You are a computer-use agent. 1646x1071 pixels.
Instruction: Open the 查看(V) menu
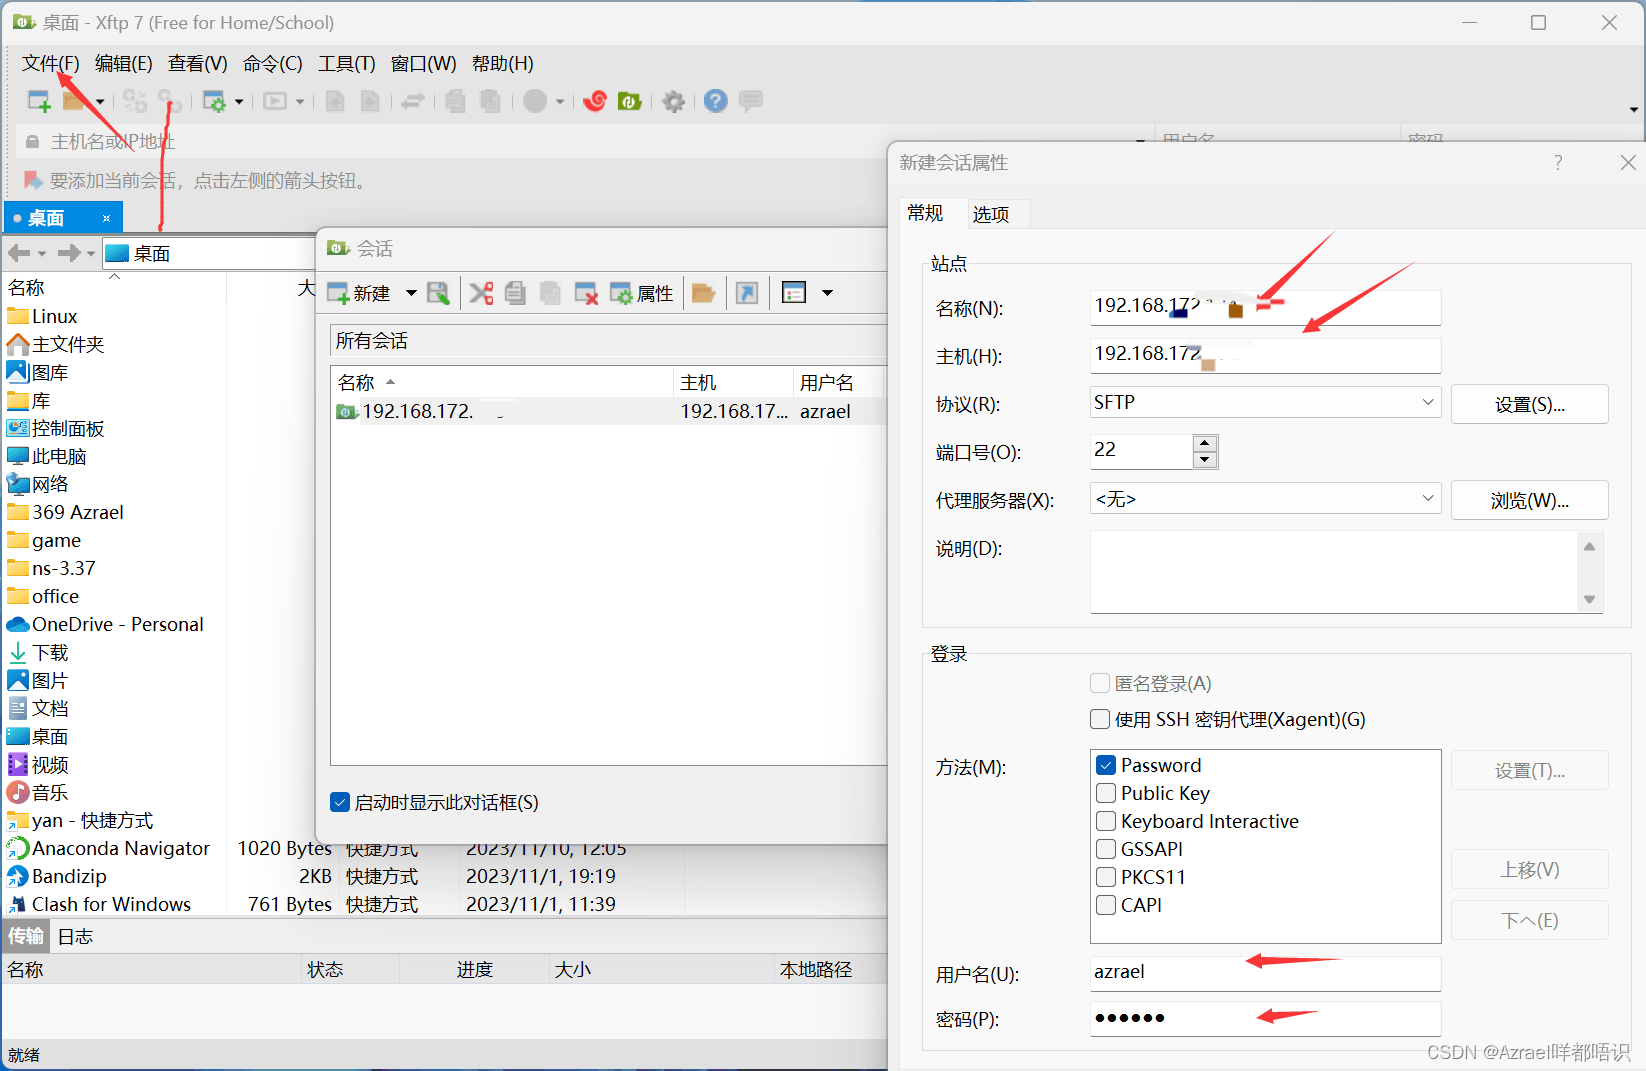click(197, 64)
